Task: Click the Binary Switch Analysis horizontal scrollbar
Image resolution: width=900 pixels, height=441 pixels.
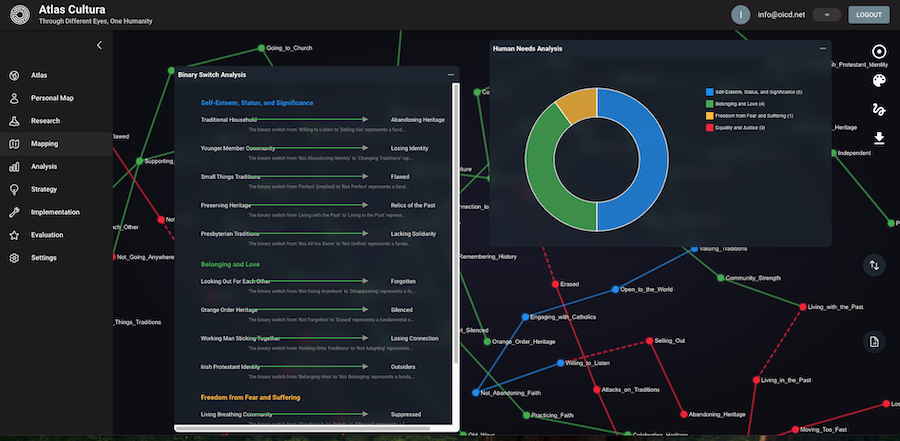Action: [x=302, y=428]
